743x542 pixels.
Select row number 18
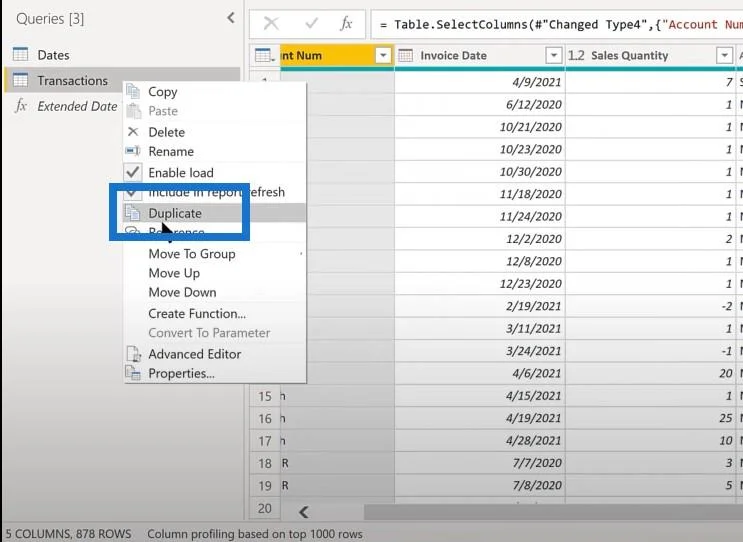coord(265,463)
